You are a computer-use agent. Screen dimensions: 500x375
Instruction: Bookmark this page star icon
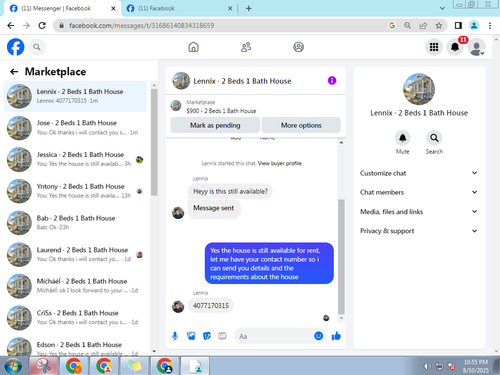[439, 25]
